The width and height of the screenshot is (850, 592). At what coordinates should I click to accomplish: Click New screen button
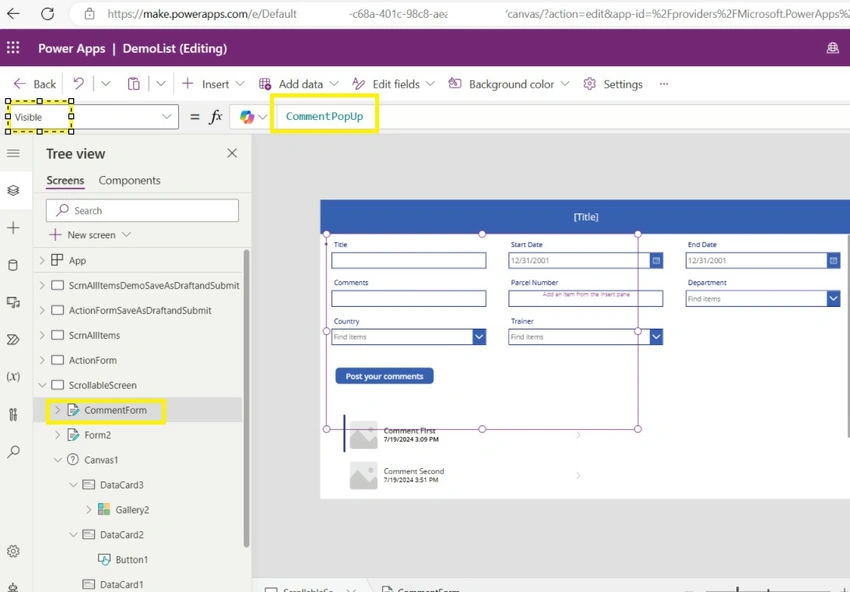pos(90,235)
